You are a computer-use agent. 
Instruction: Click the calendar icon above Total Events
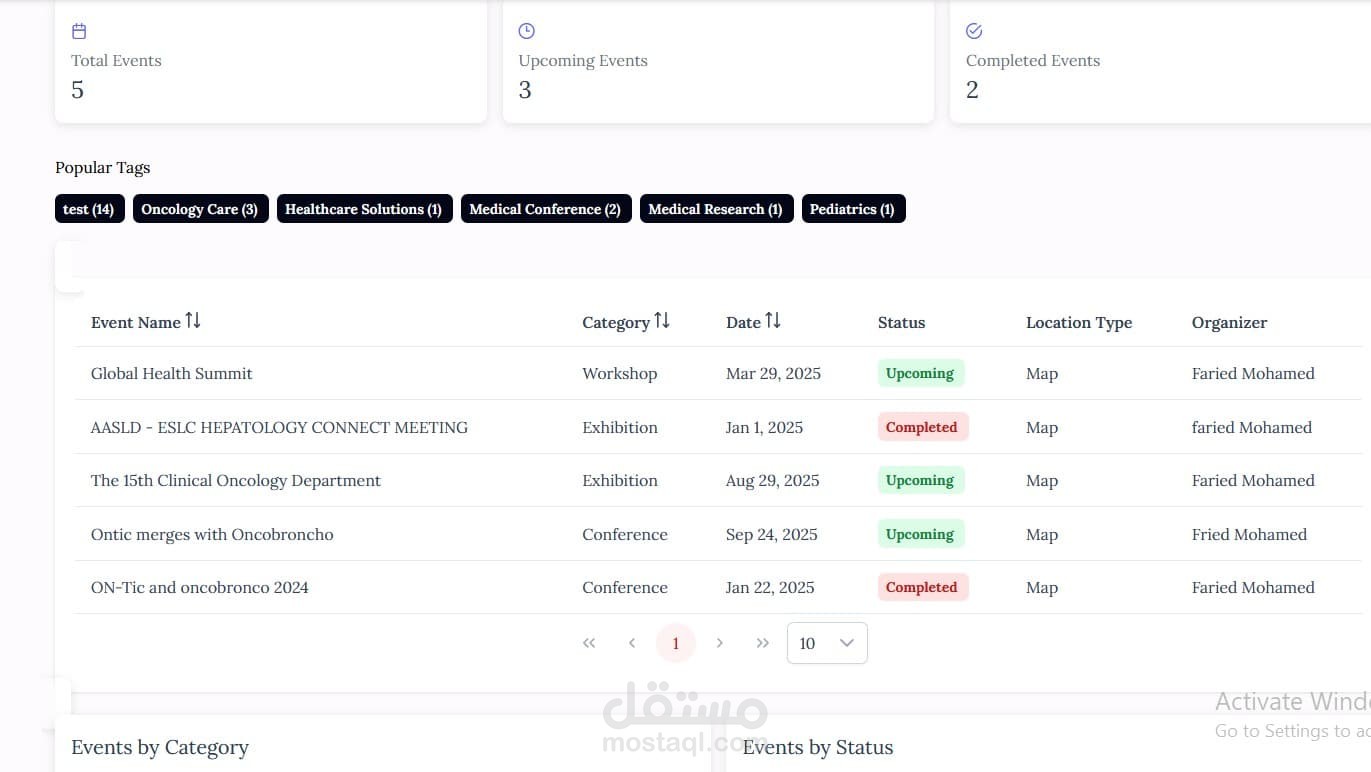[x=79, y=32]
